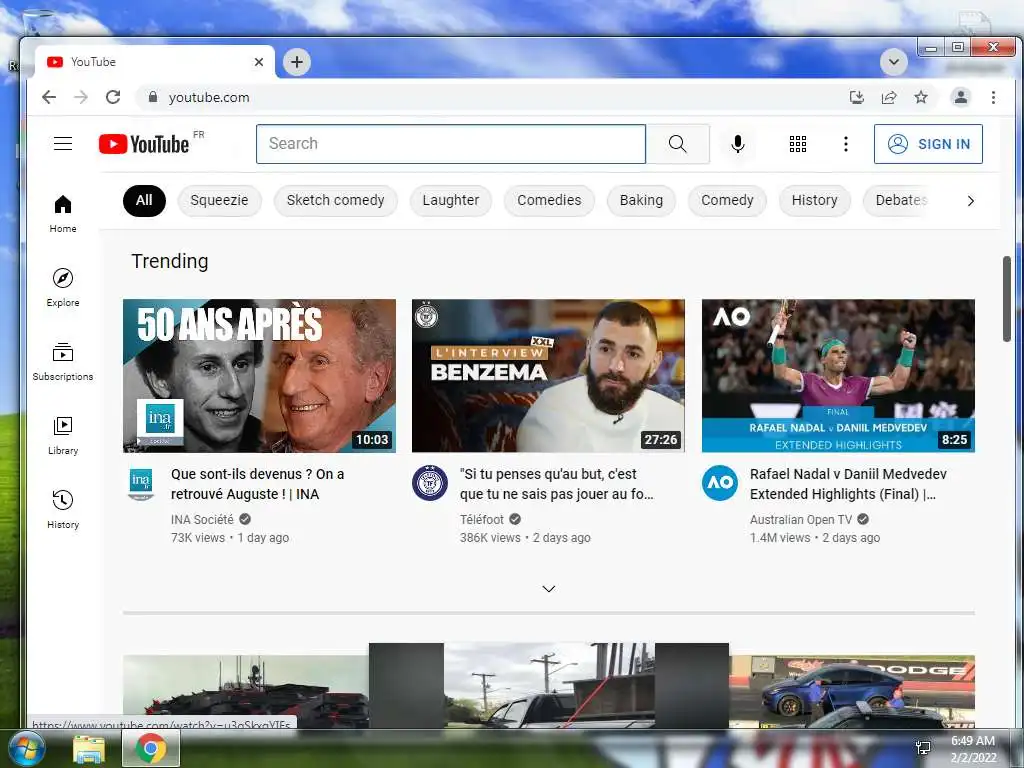Image resolution: width=1024 pixels, height=768 pixels.
Task: Open the YouTube apps grid icon
Action: [x=798, y=144]
